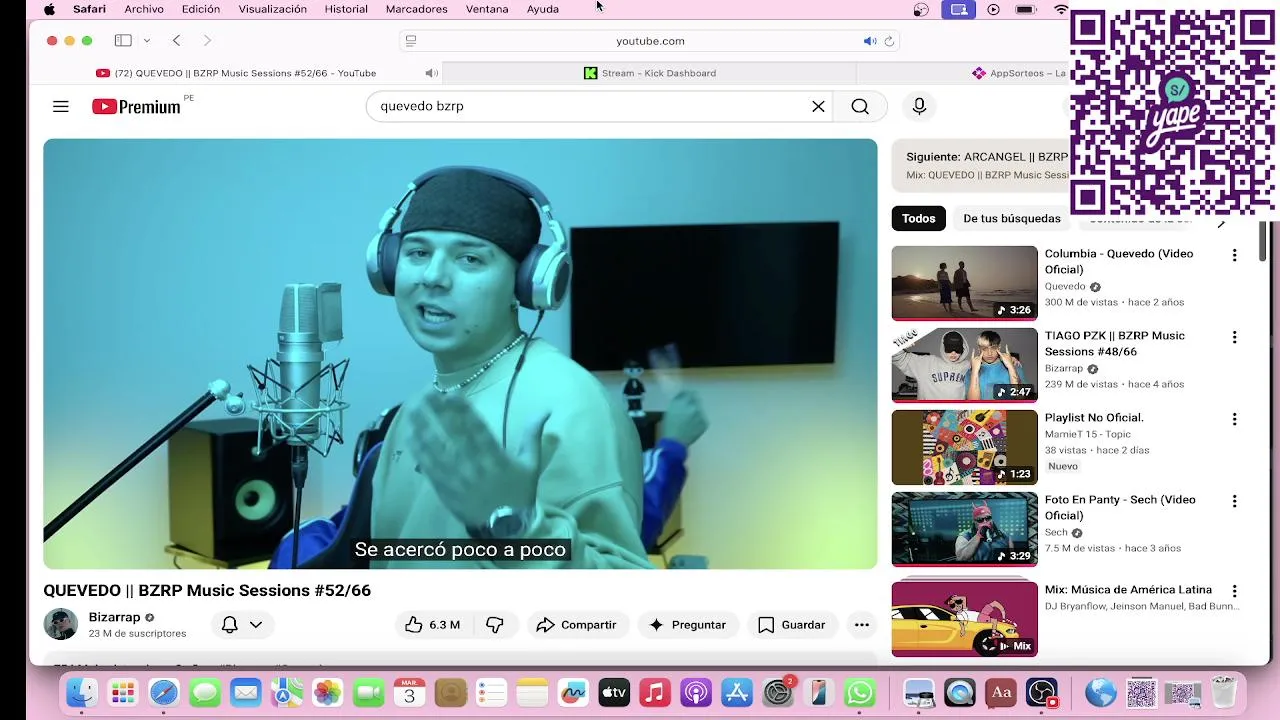Mute audio via address bar speaker icon

click(x=869, y=41)
